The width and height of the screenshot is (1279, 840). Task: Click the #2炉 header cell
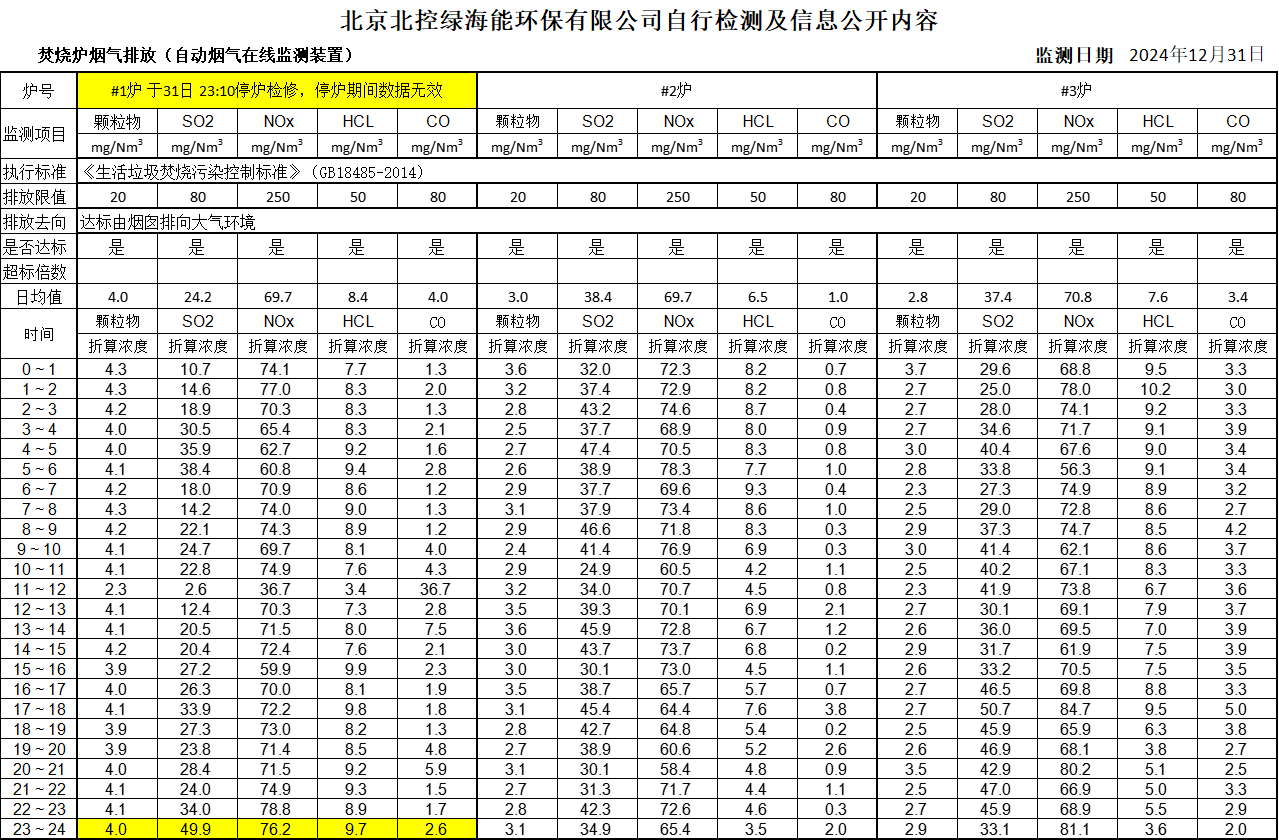[x=677, y=91]
